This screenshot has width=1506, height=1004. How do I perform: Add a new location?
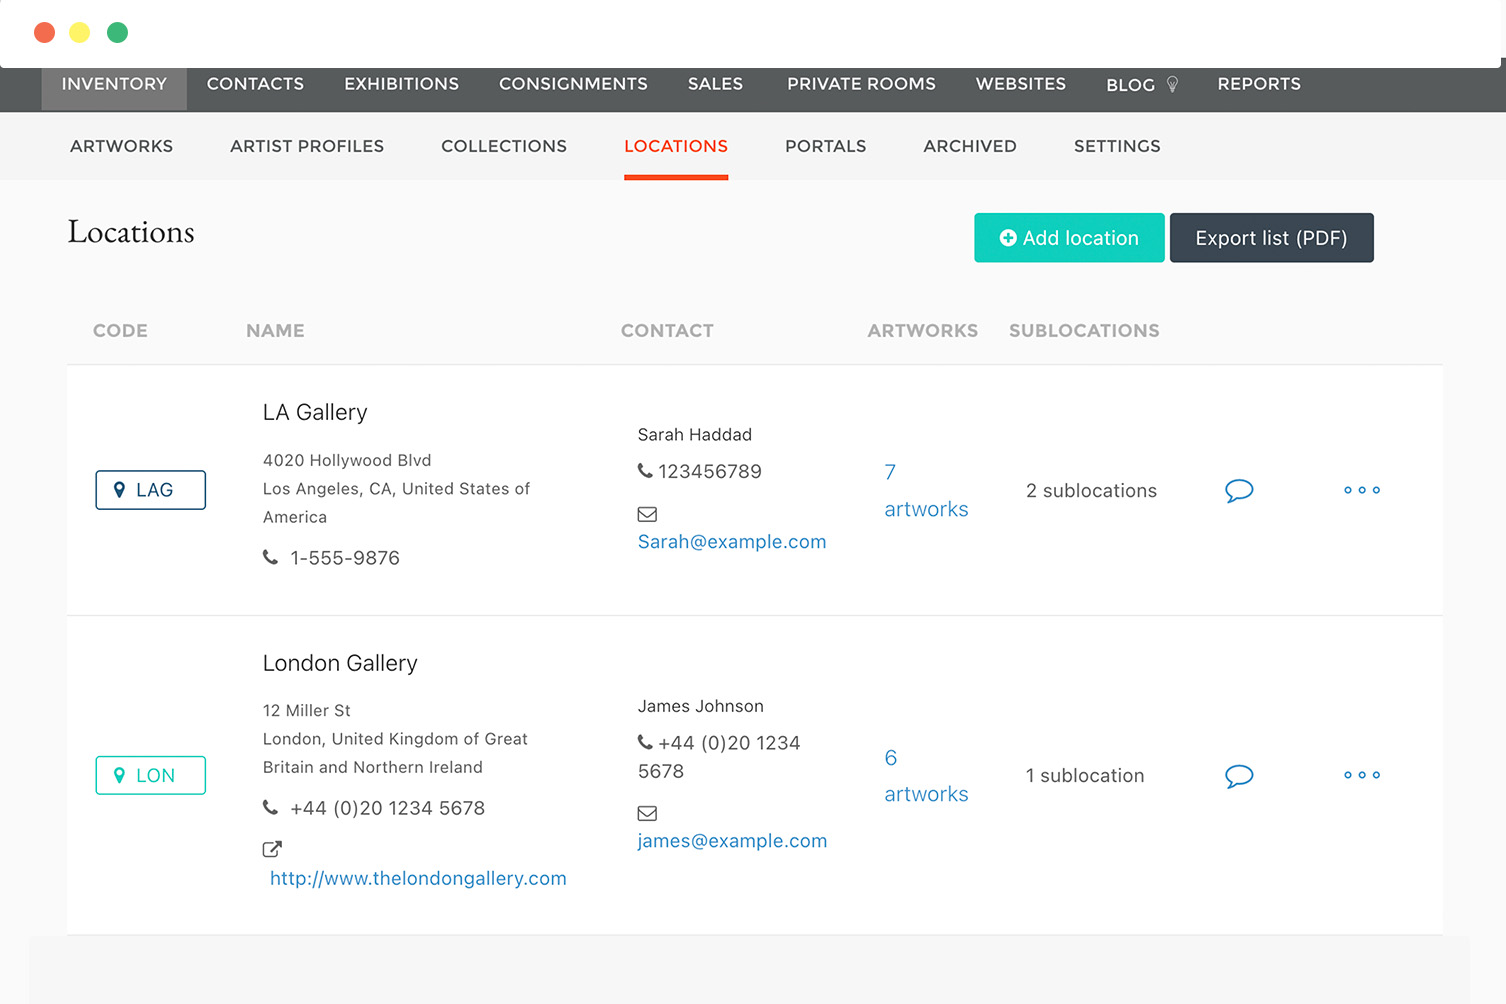(1069, 238)
